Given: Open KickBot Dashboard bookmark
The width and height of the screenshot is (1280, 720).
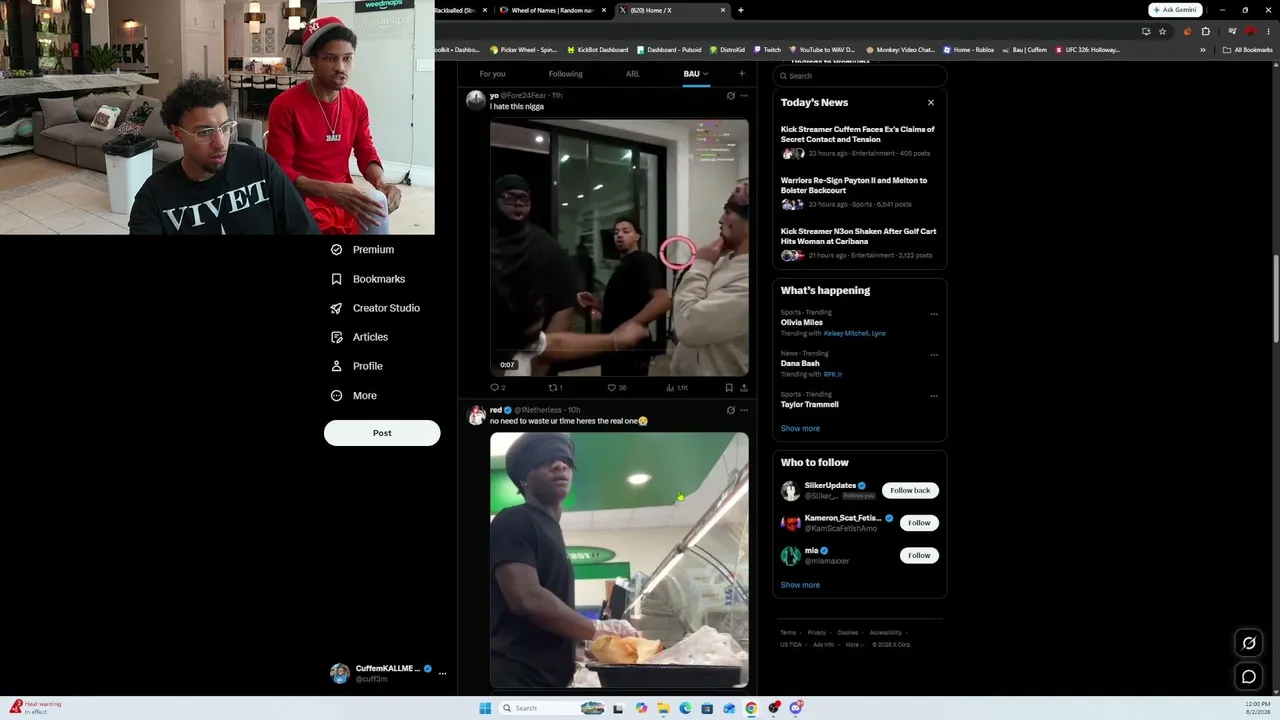Looking at the screenshot, I should click(598, 50).
